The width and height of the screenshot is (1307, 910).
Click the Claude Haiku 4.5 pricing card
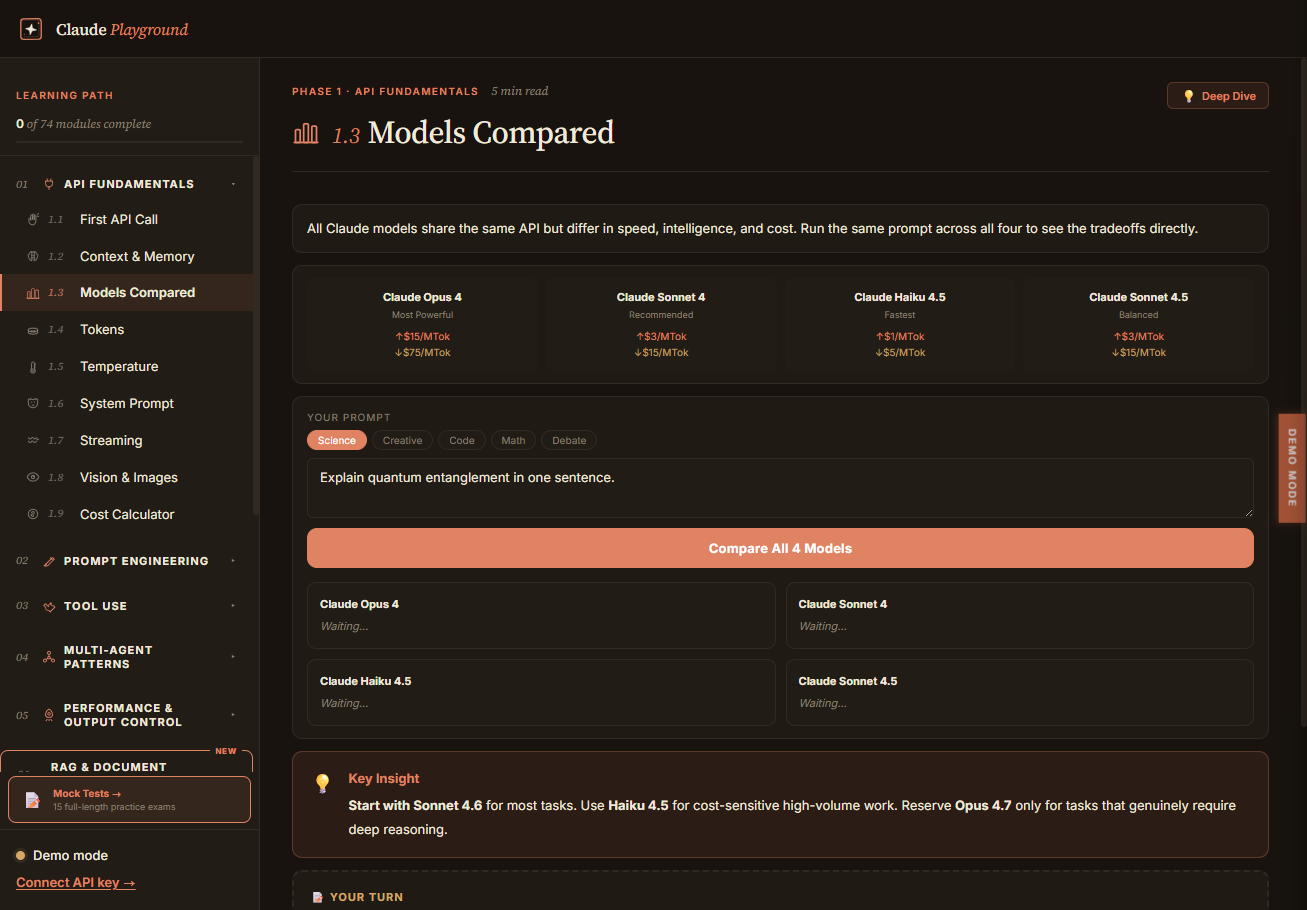tap(900, 324)
